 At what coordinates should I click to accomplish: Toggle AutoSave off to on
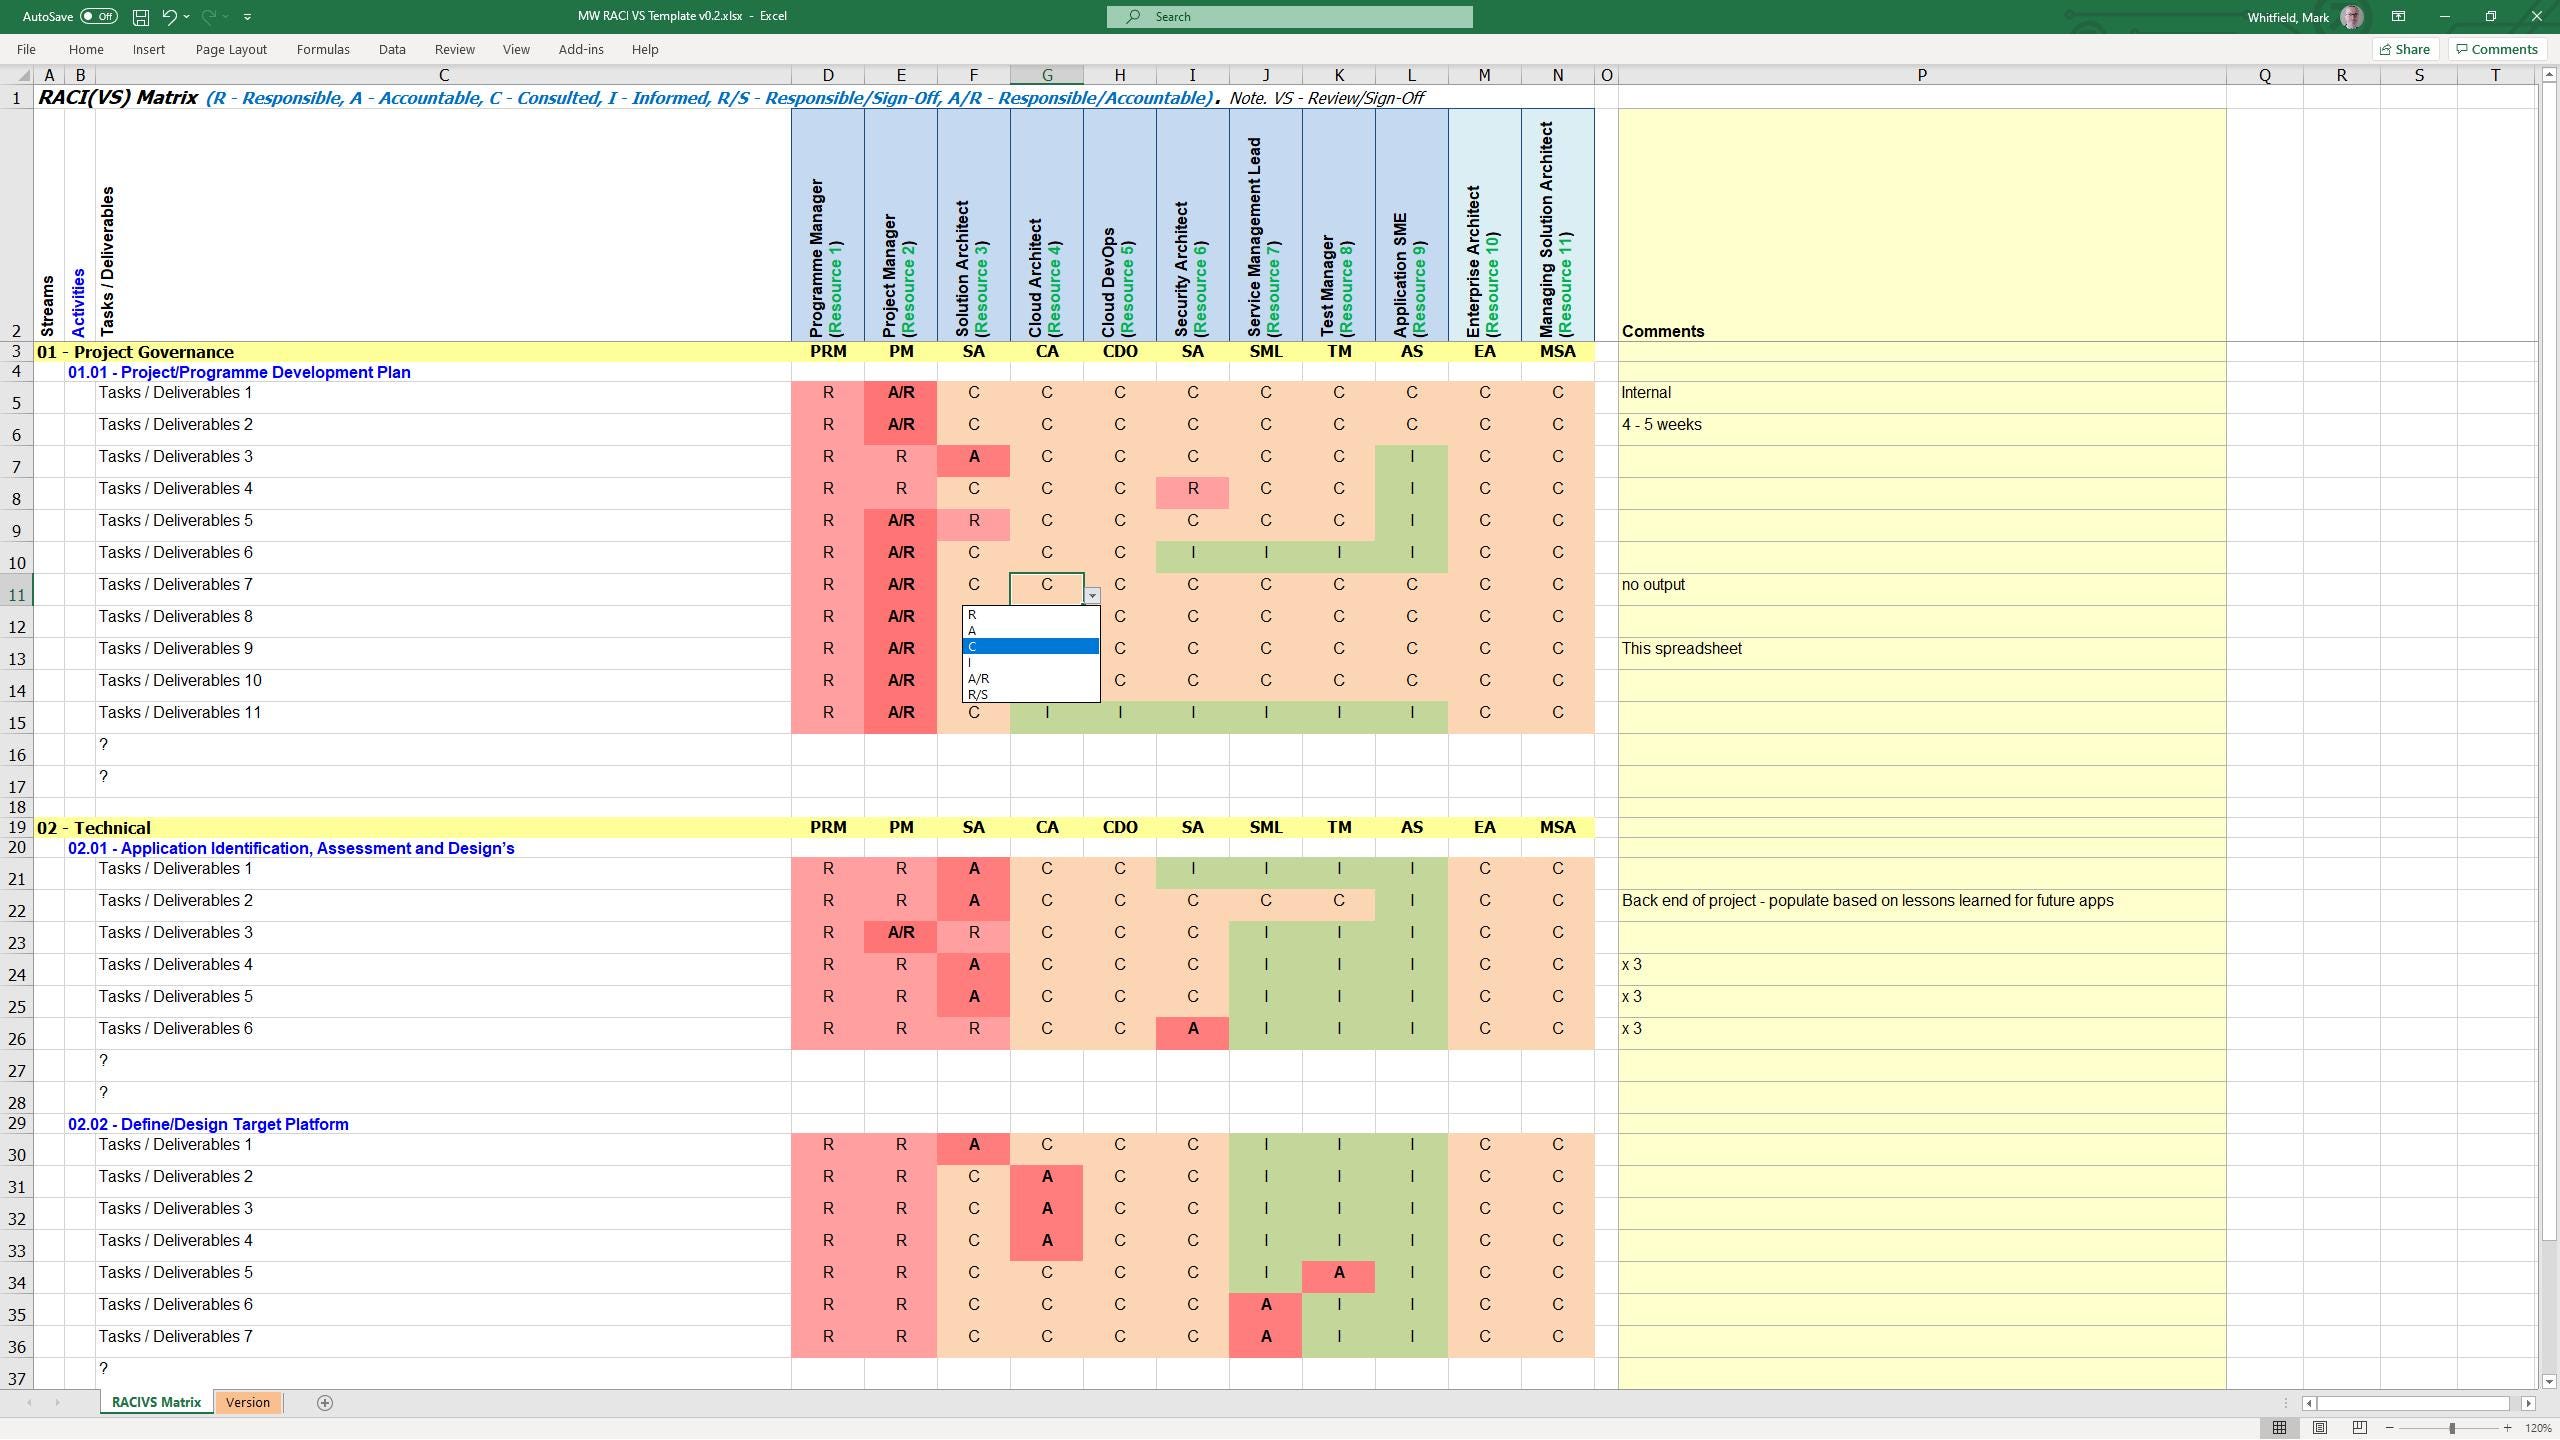click(x=97, y=16)
